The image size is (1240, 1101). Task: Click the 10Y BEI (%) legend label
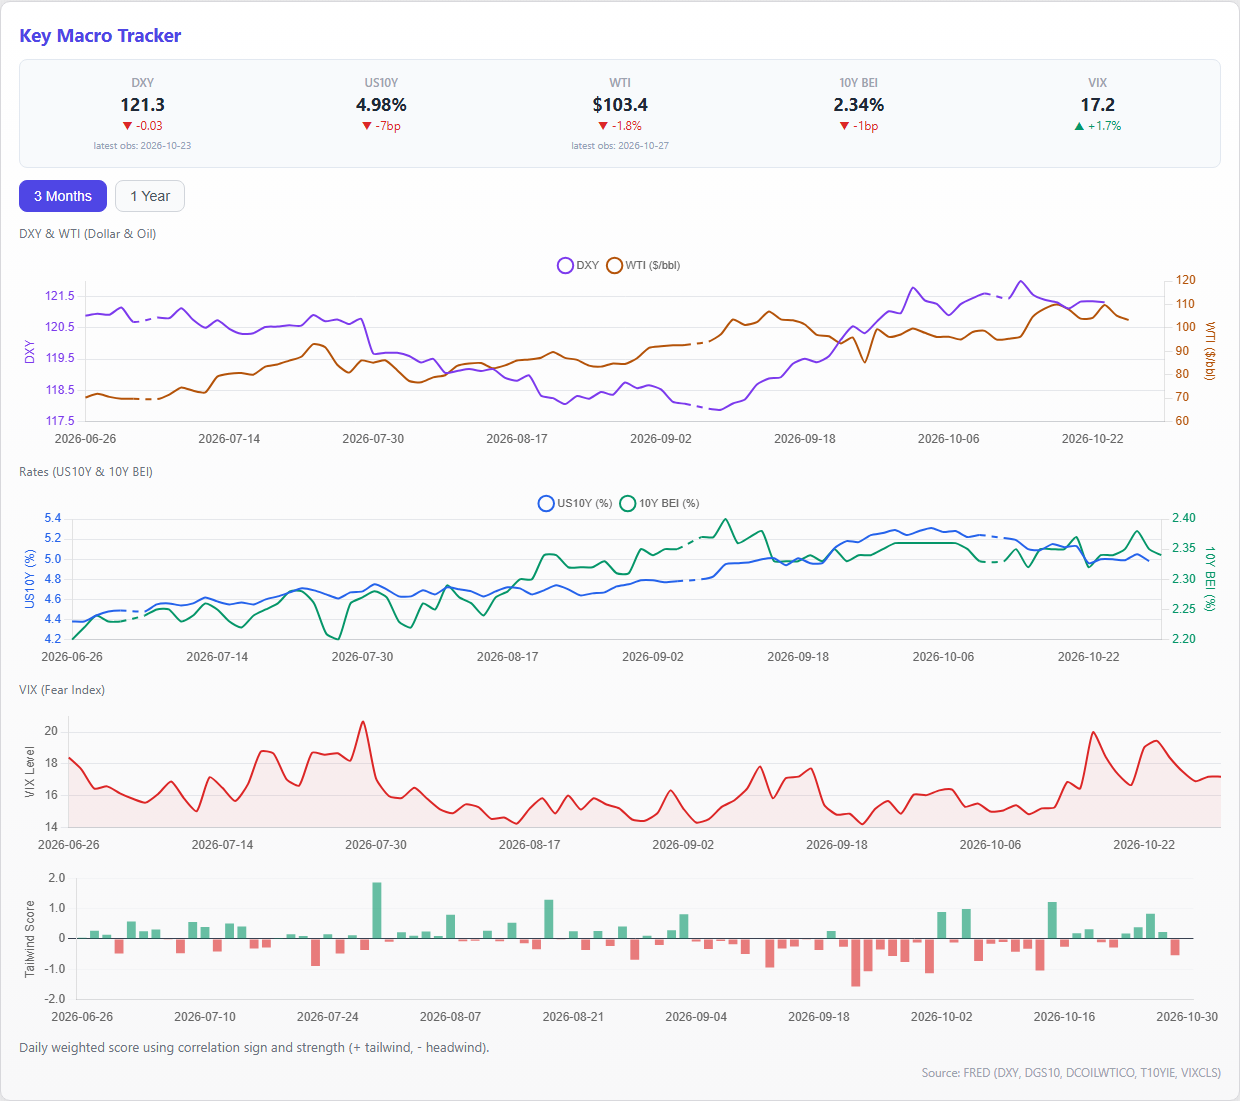669,503
